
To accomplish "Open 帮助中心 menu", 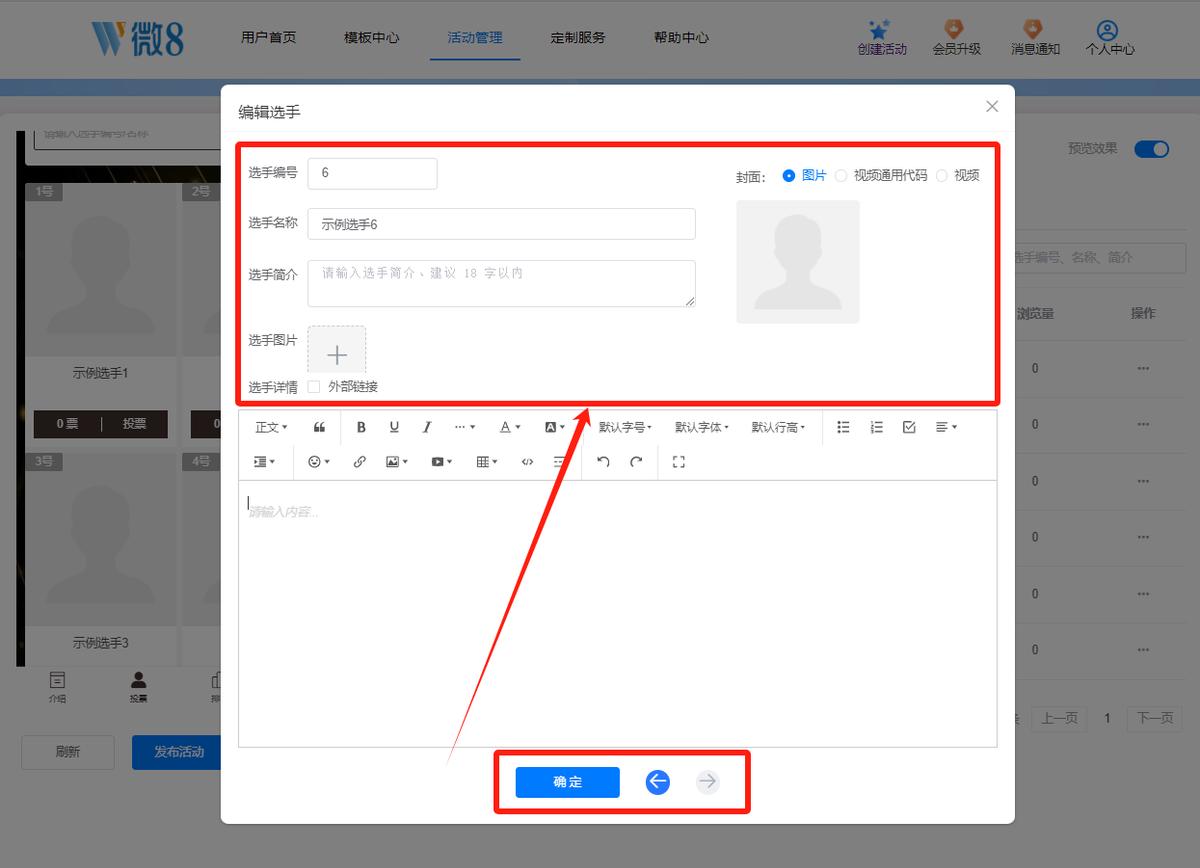I will point(681,38).
